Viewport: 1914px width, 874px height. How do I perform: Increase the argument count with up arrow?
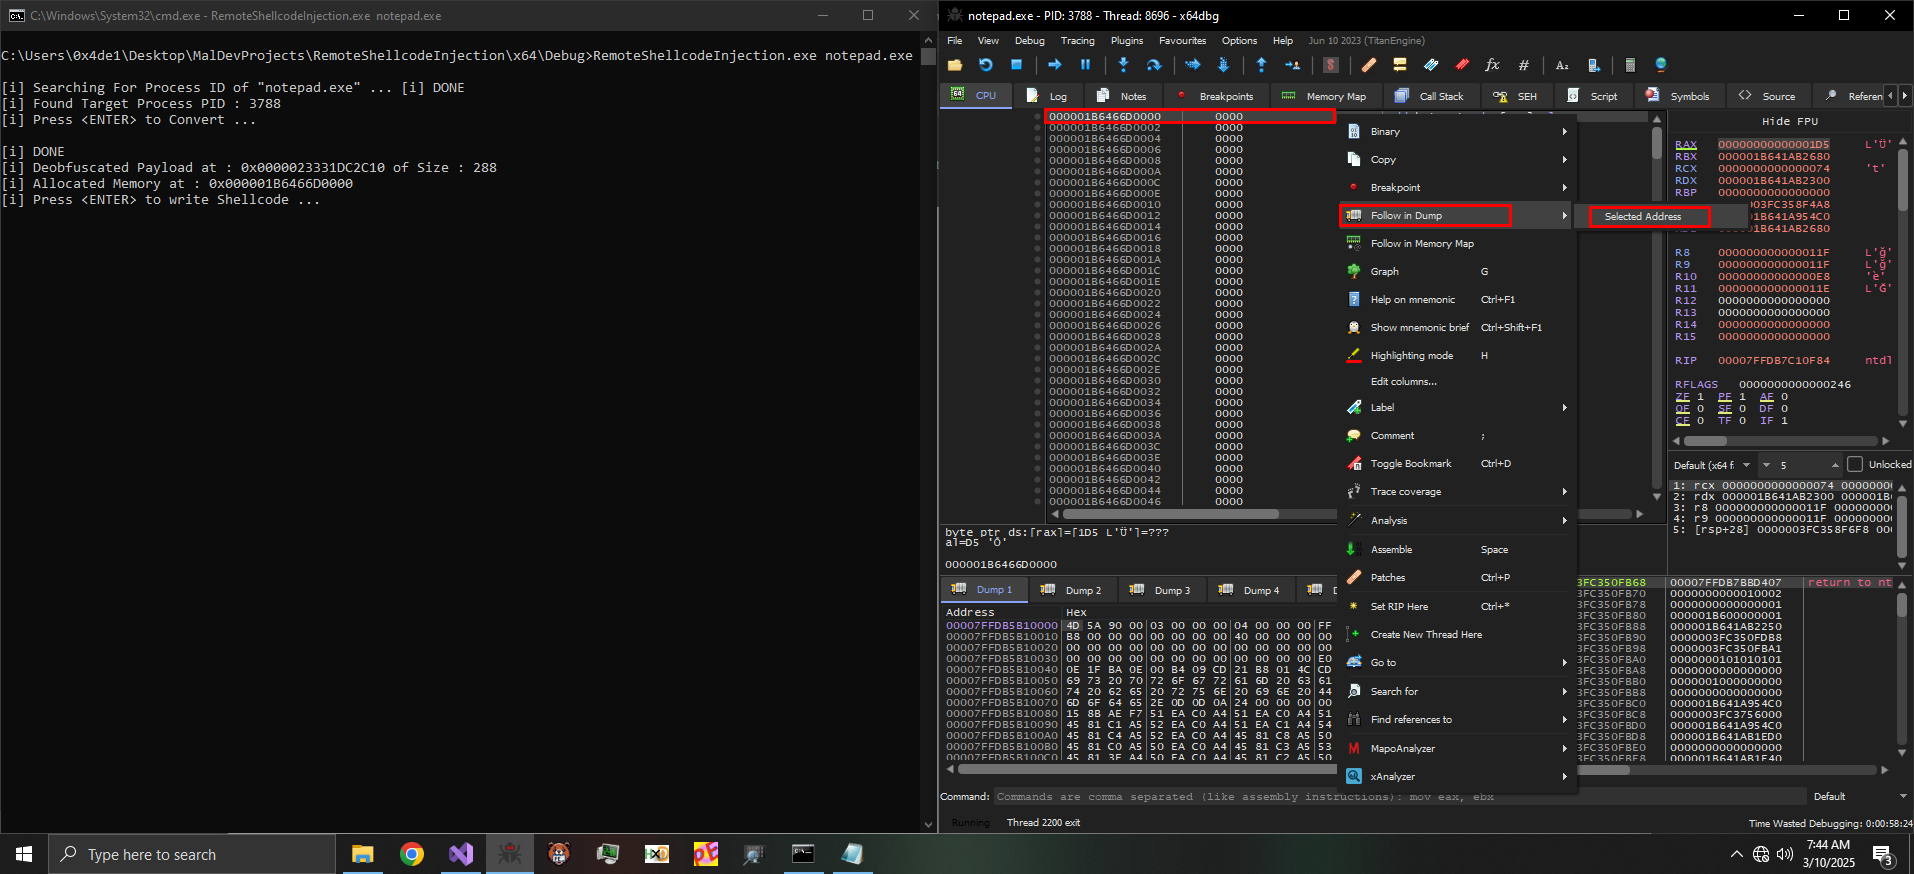coord(1835,465)
